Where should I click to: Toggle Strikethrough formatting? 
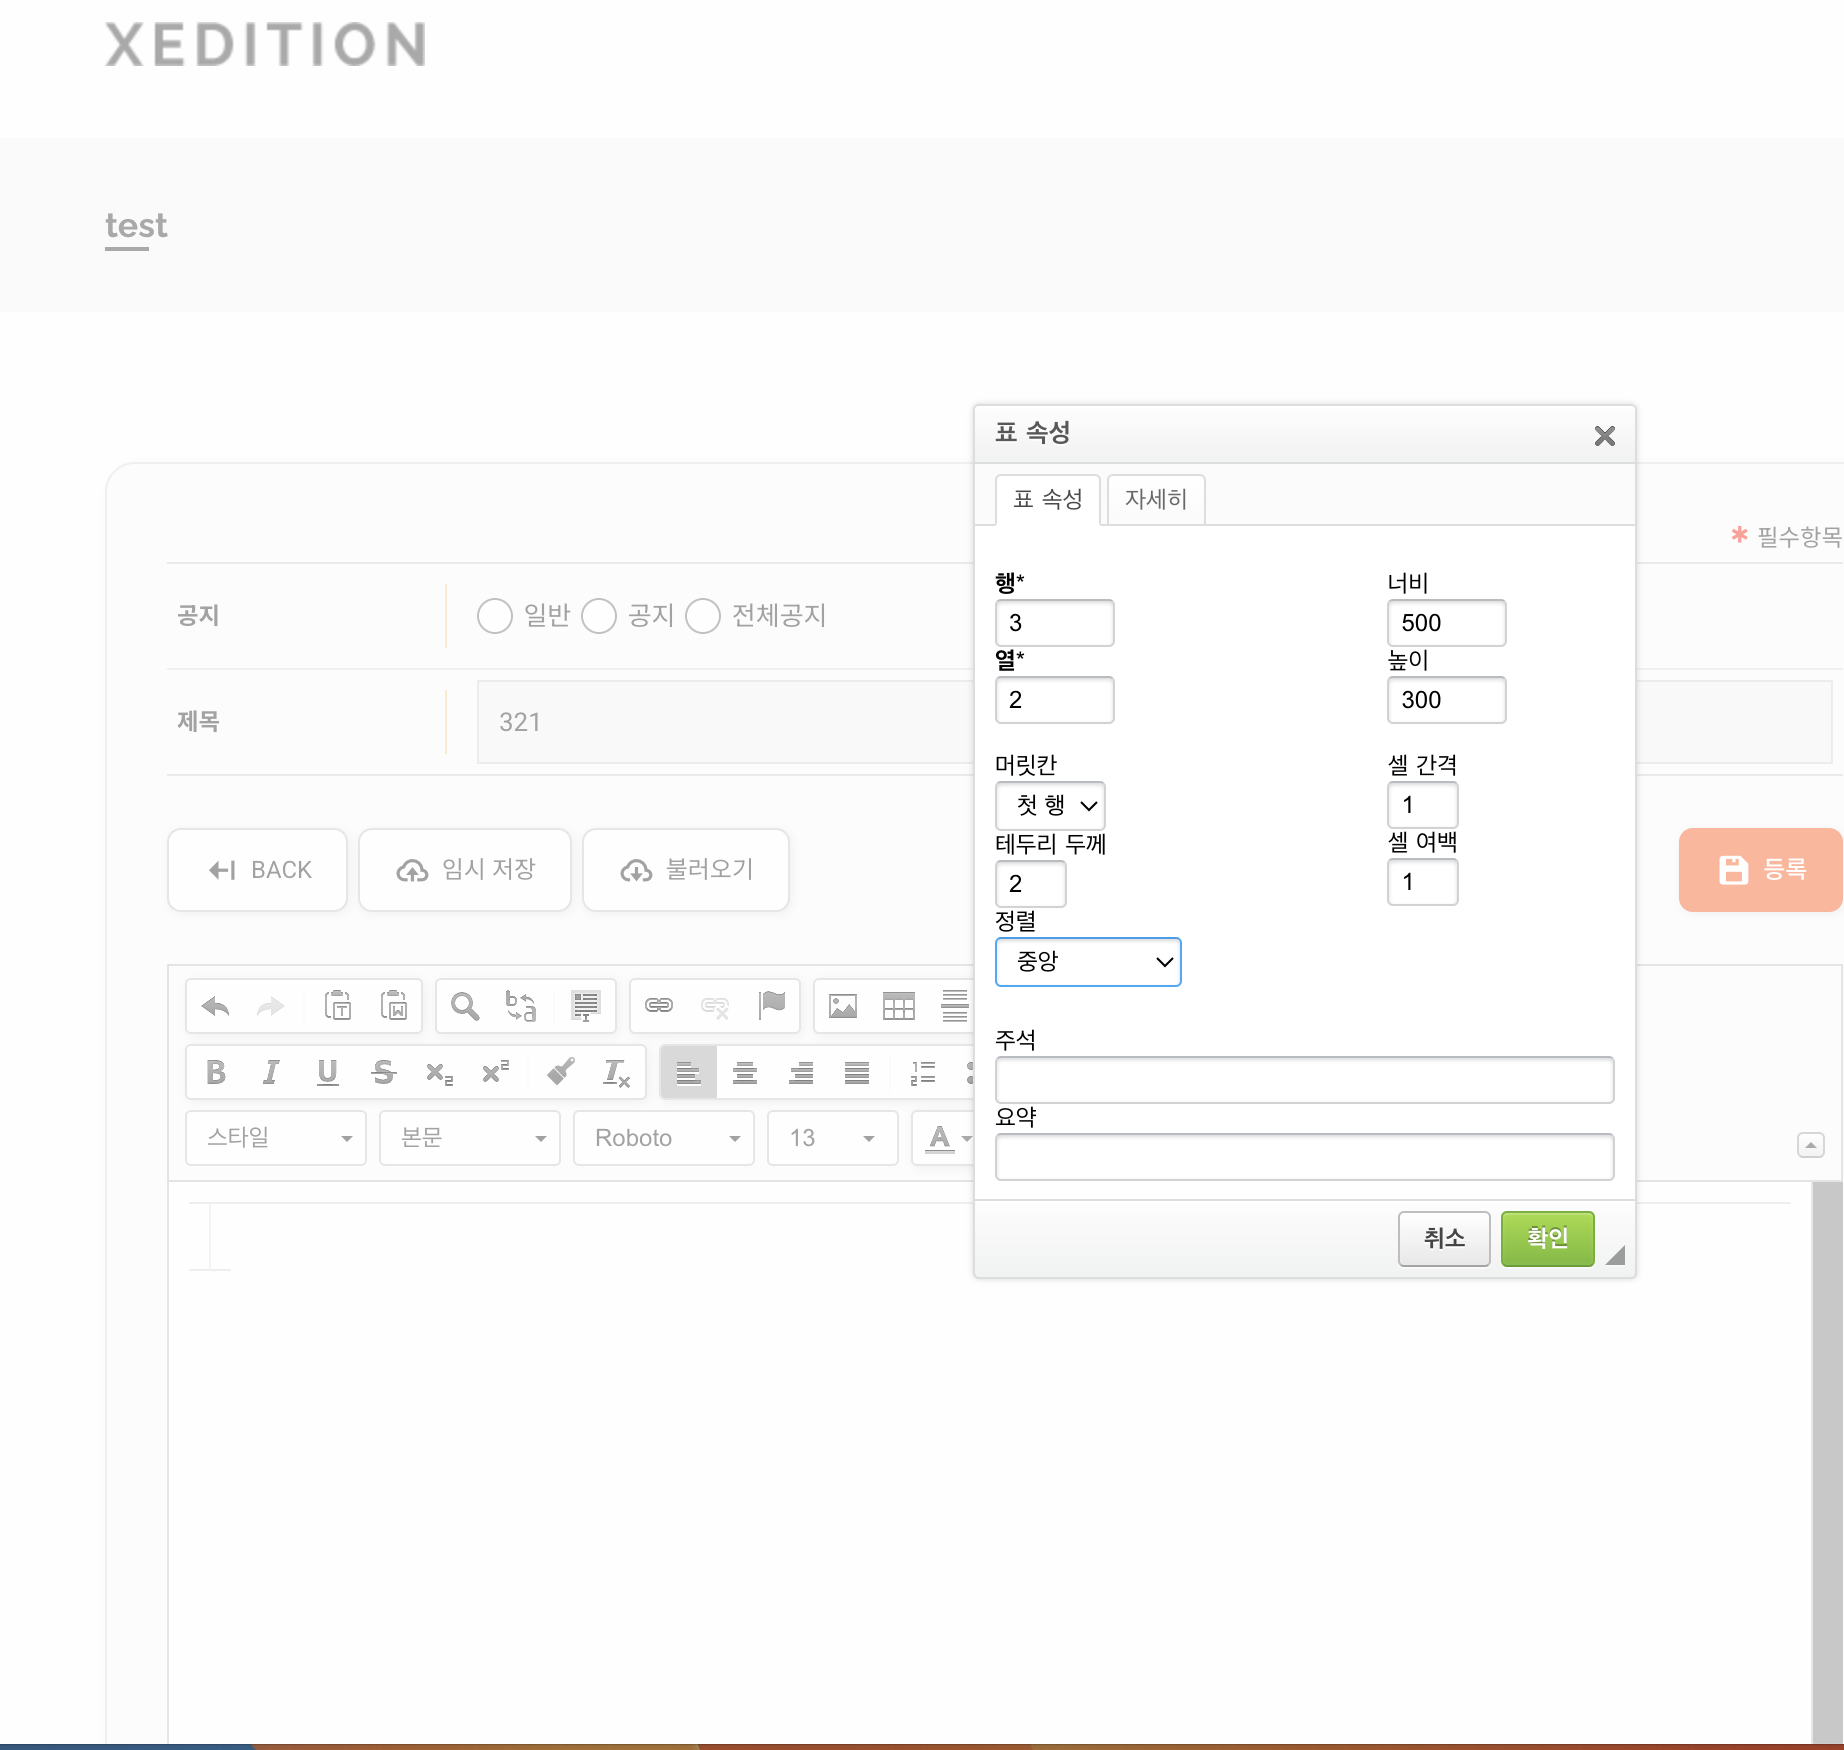click(x=383, y=1073)
